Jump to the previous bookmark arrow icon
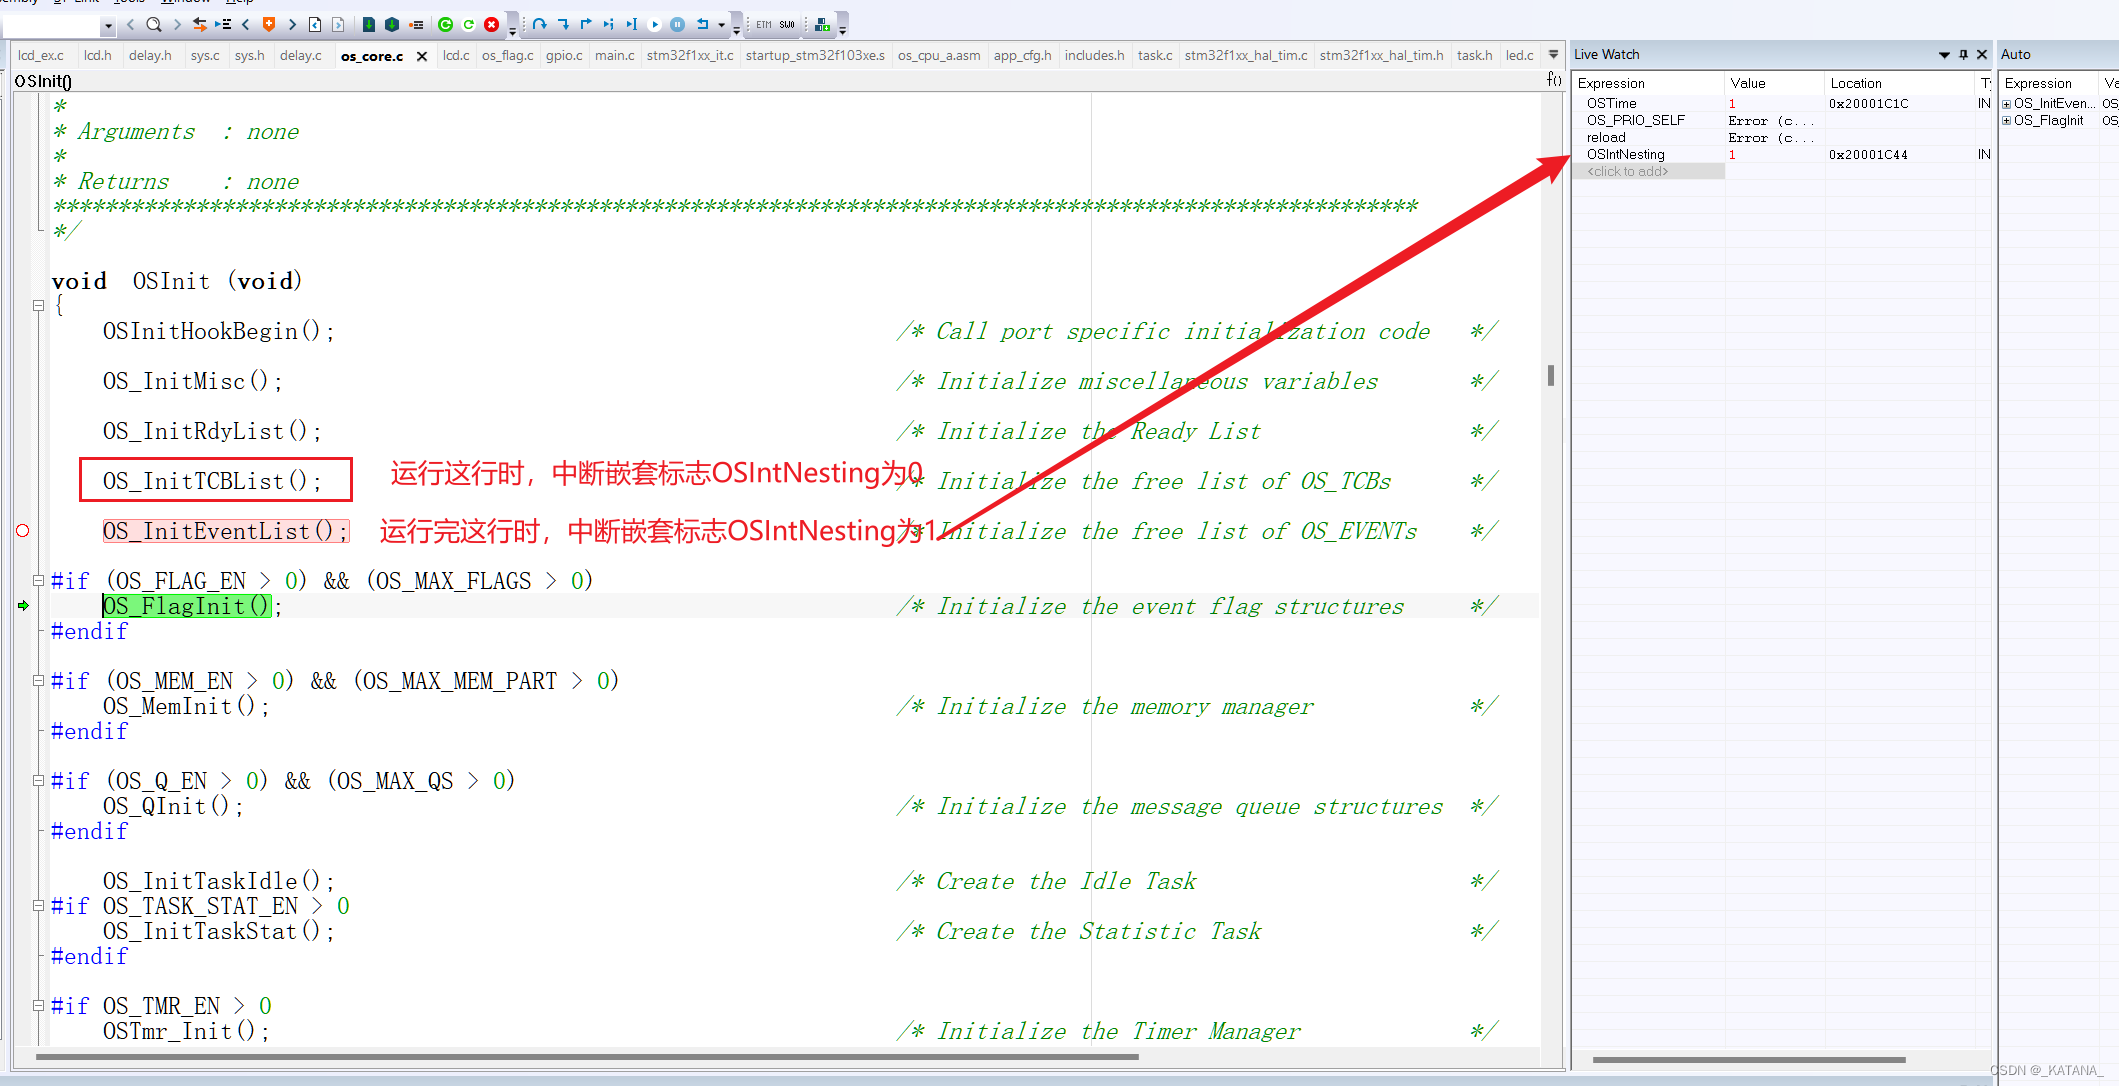 tap(246, 24)
